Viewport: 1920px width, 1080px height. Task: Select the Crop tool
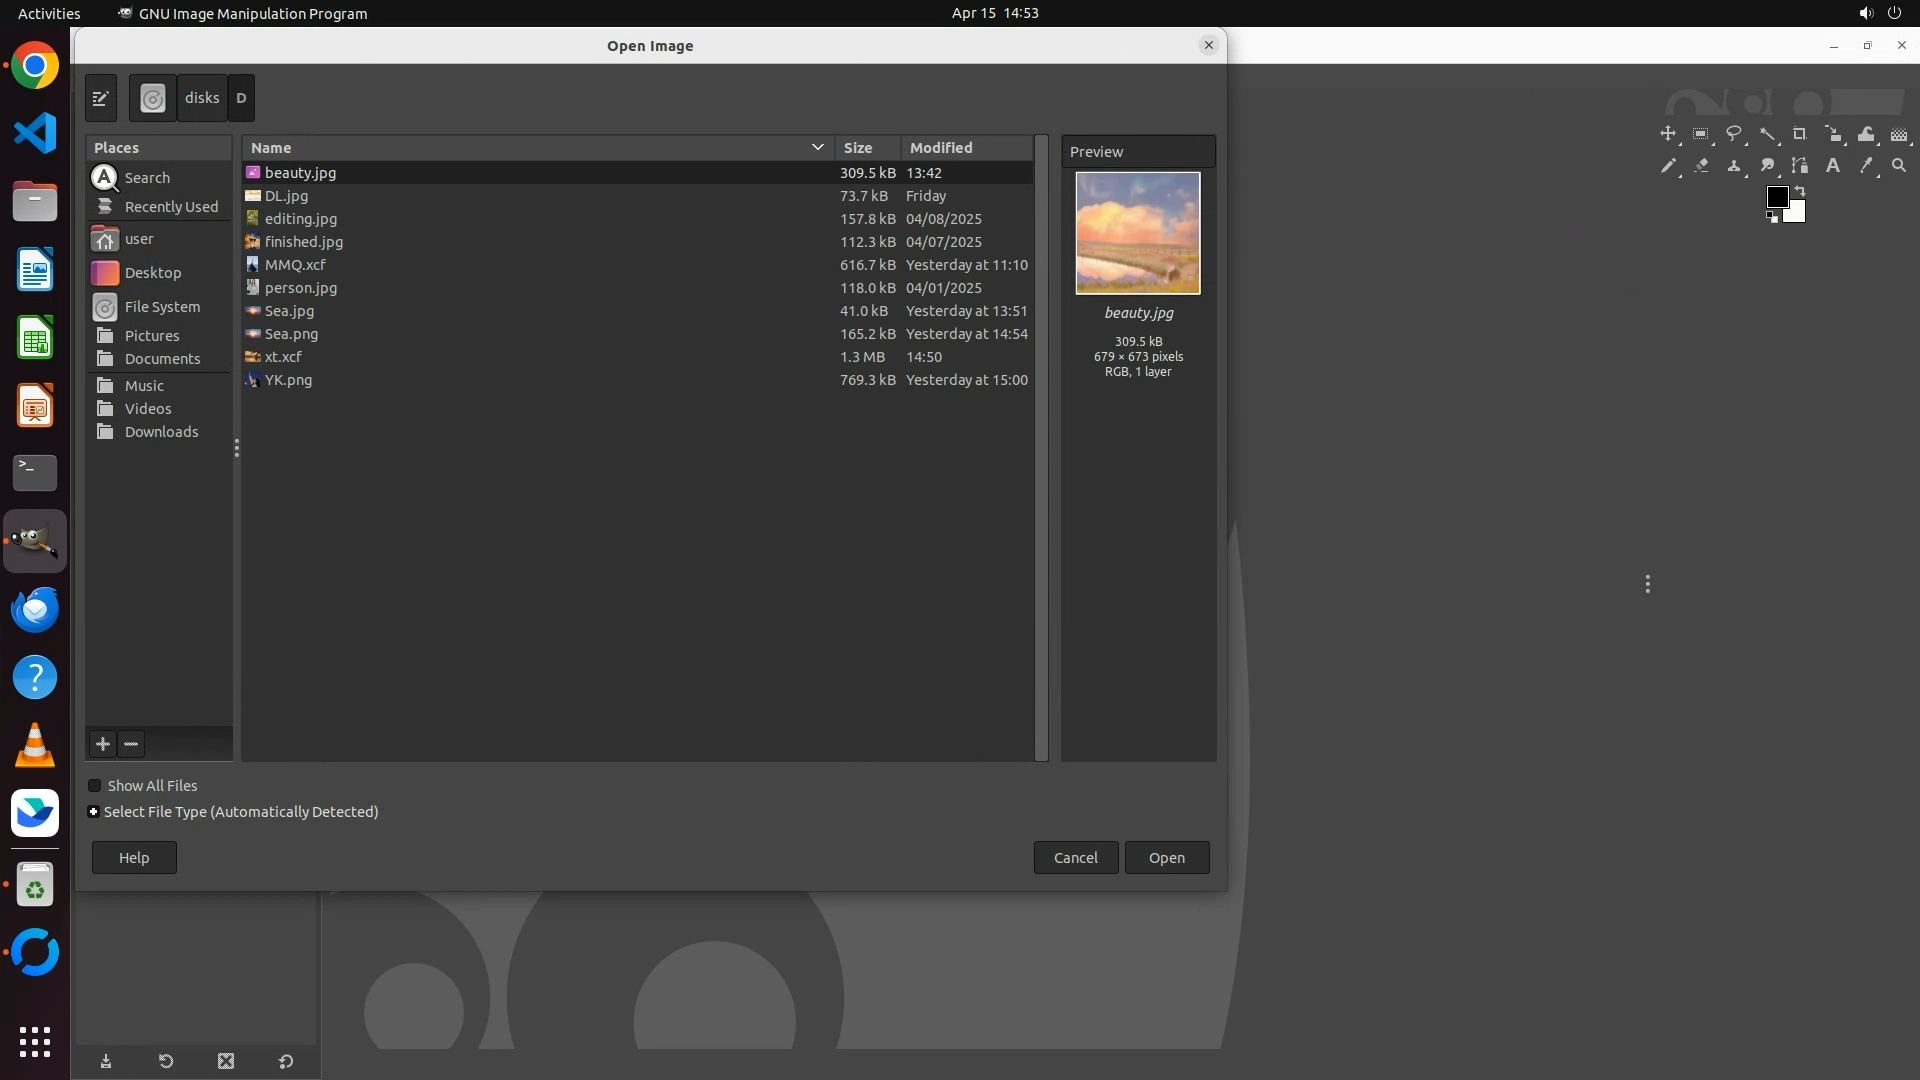tap(1800, 134)
